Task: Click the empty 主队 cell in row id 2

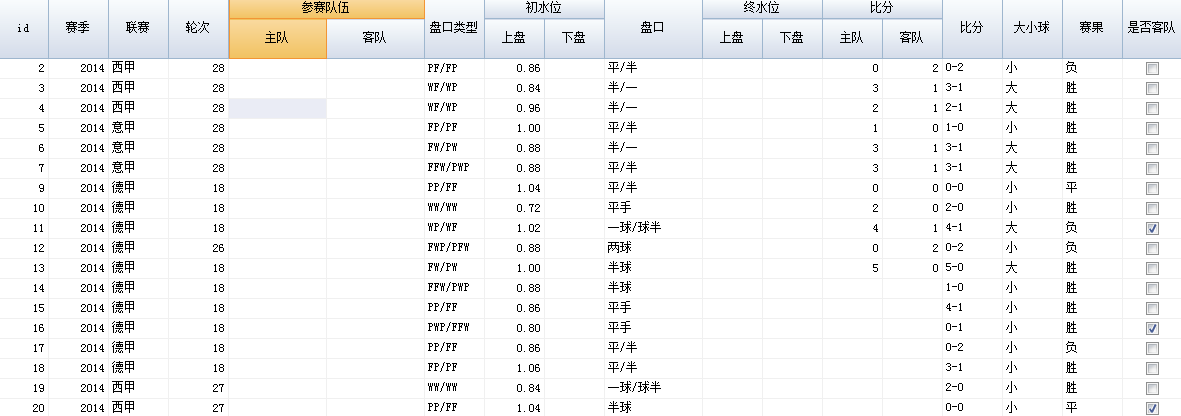Action: point(277,69)
